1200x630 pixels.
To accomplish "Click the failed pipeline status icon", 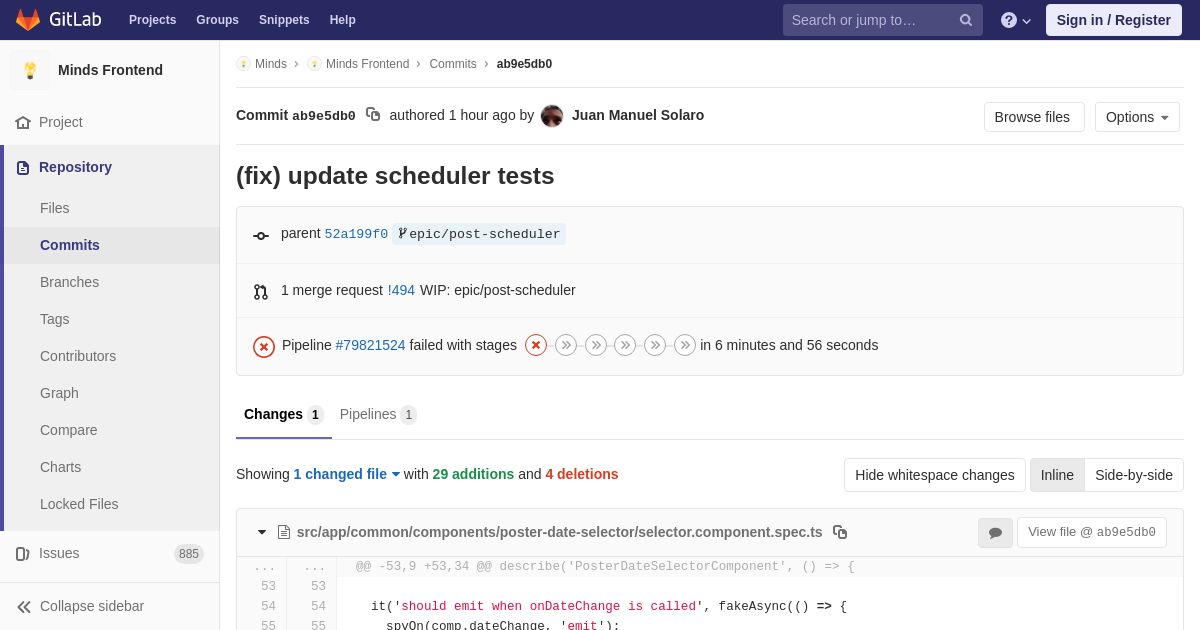I will click(x=264, y=346).
